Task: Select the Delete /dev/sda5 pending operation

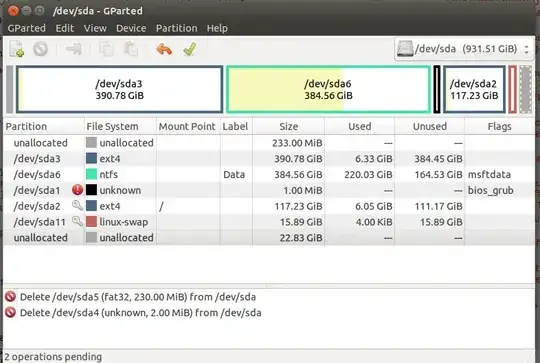Action: 138,297
